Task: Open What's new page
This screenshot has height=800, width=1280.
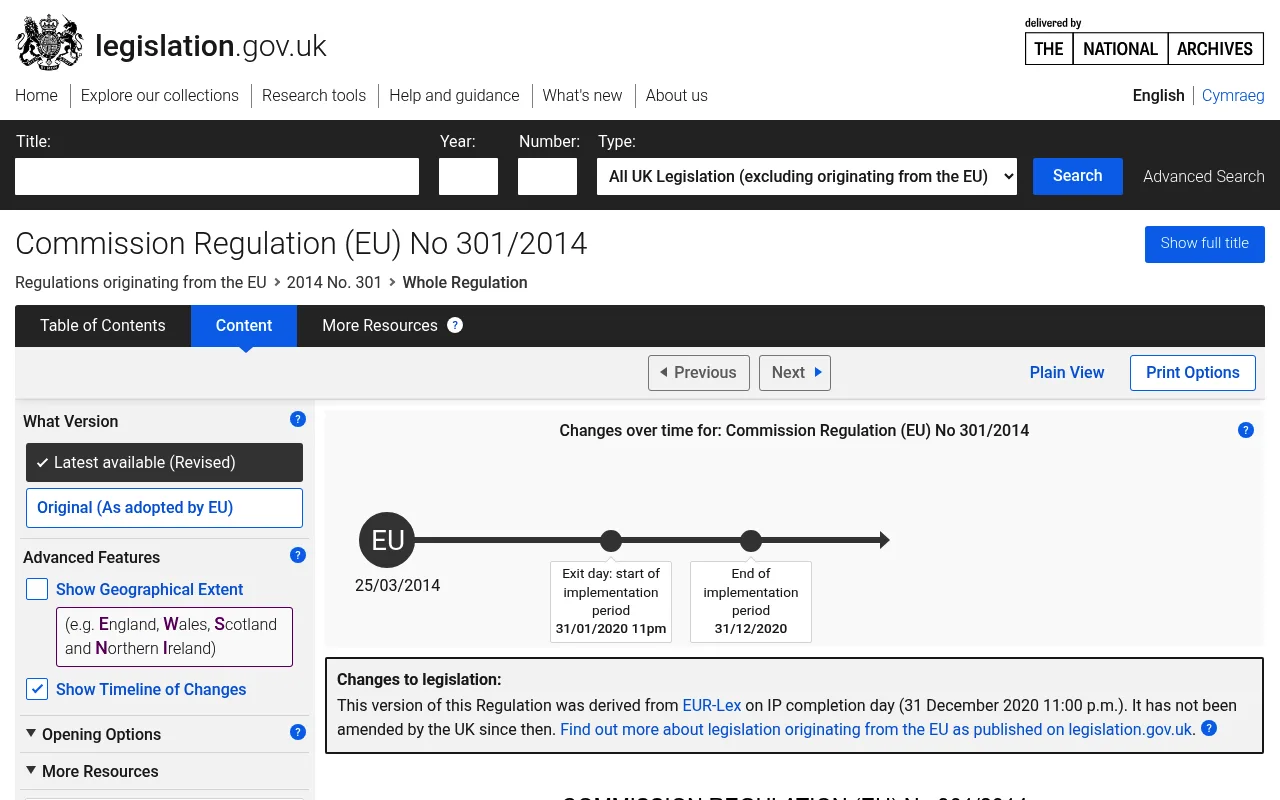Action: pos(582,96)
